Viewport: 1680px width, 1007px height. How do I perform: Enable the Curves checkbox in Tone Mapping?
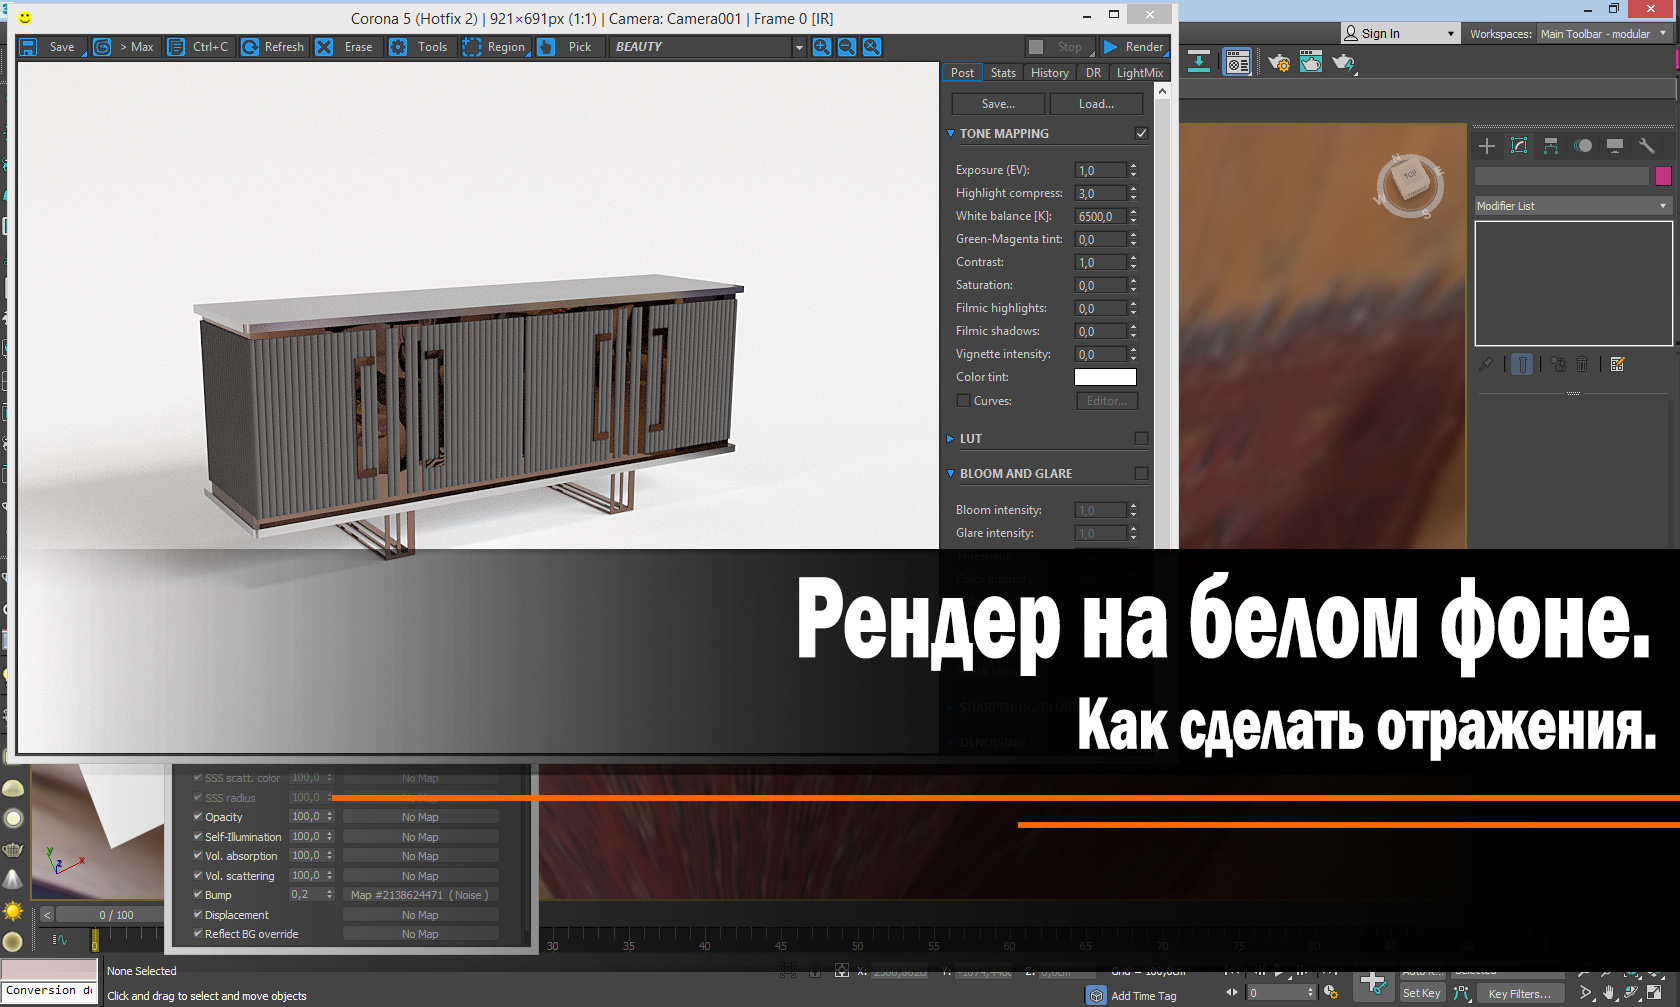(x=963, y=400)
